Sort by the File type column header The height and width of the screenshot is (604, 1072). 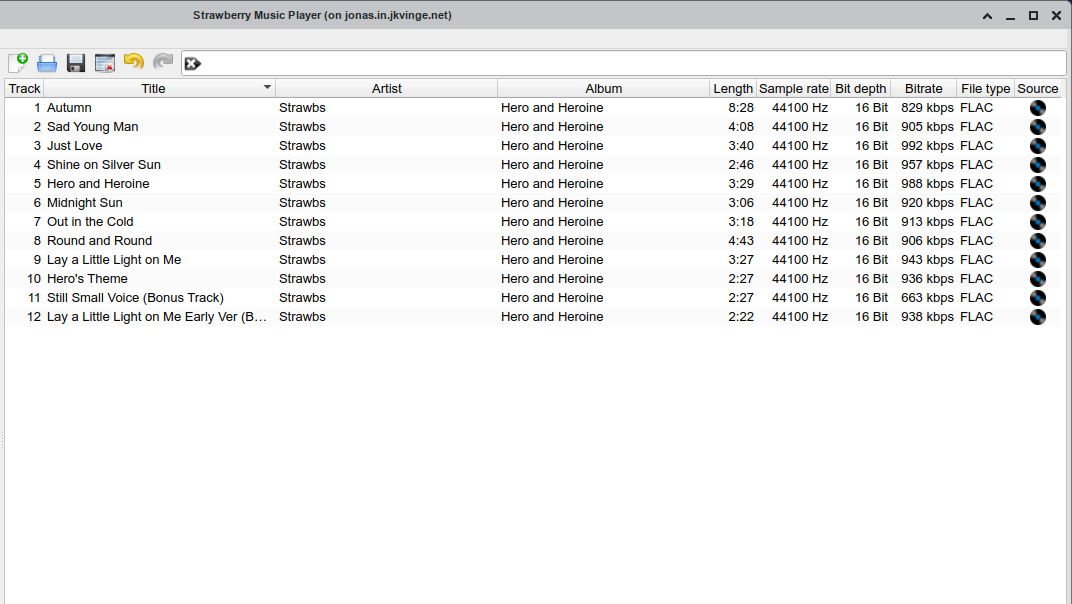coord(985,88)
